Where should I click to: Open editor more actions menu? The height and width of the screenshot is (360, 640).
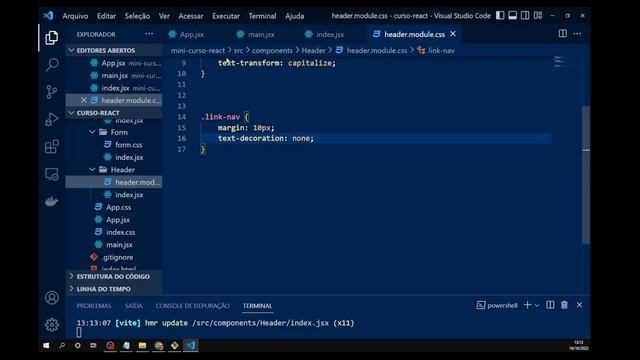pos(577,34)
